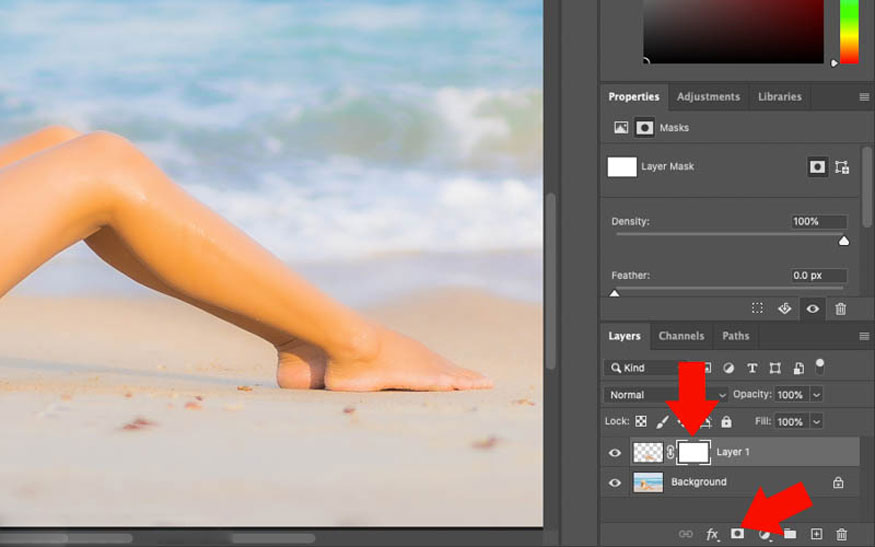Click the Add layer mask icon
Screen dimensions: 875x547
pos(737,534)
